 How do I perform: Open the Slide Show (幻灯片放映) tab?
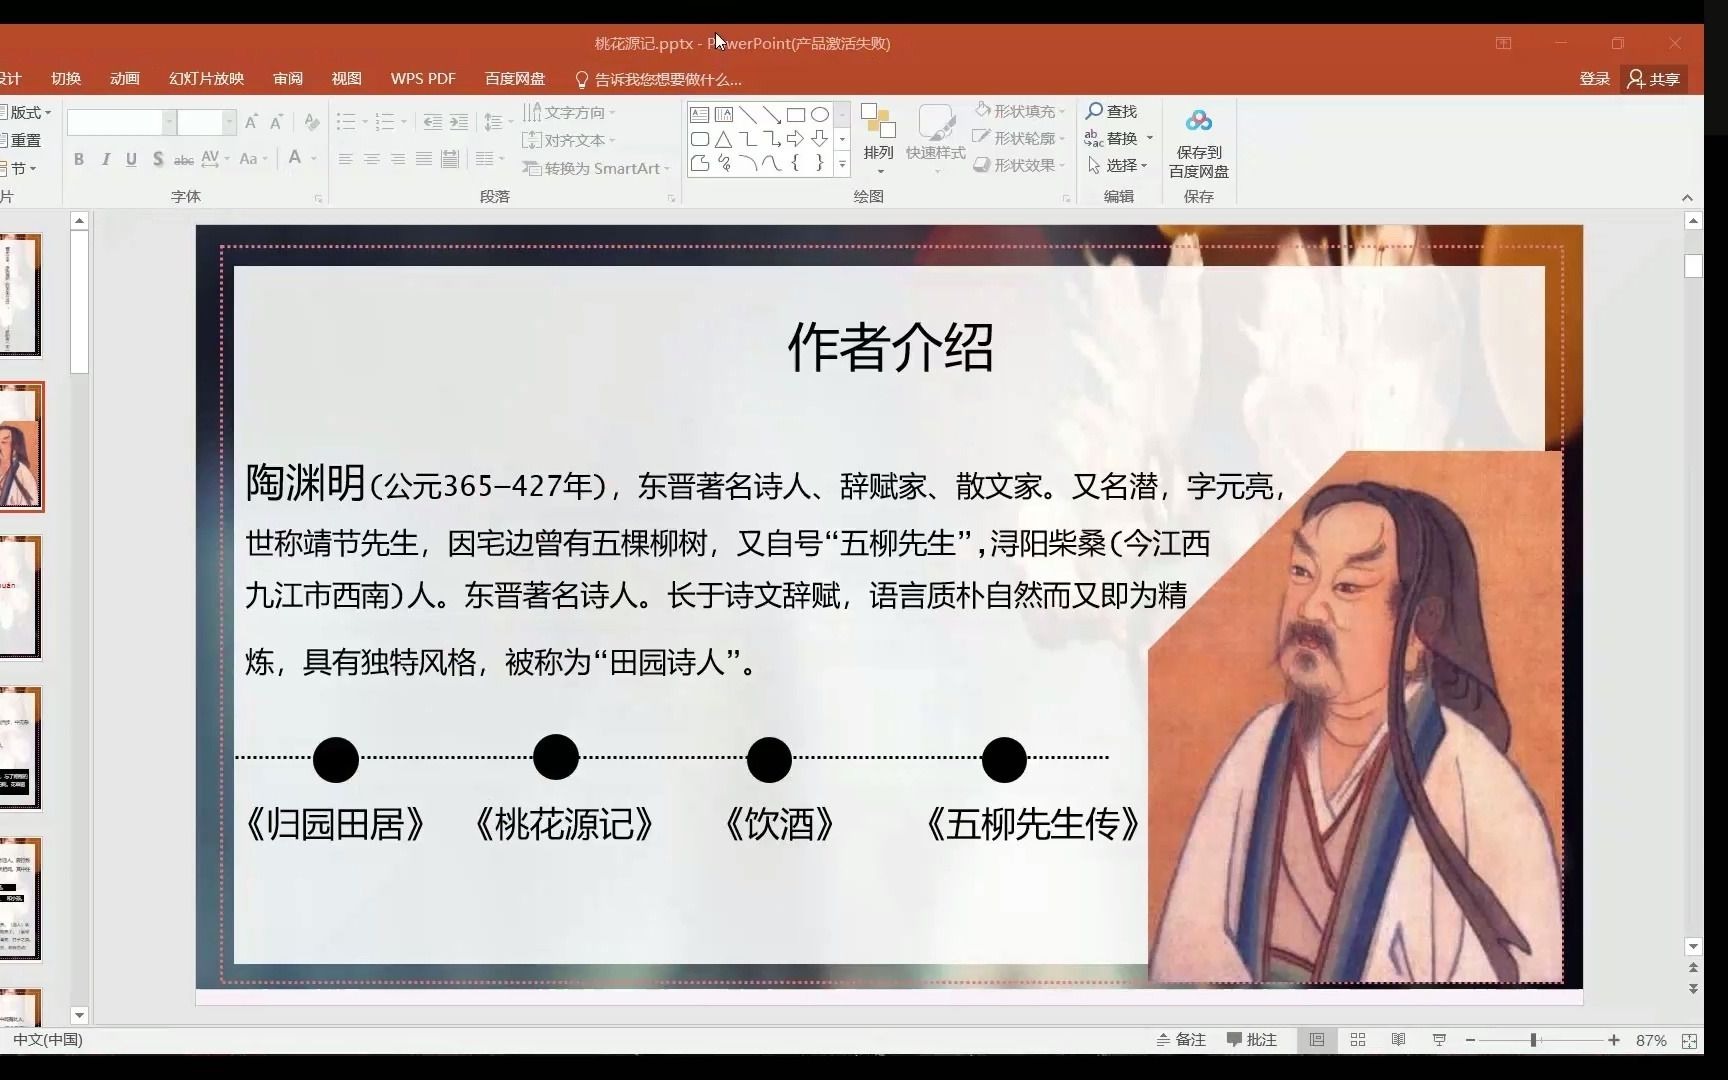pos(207,79)
